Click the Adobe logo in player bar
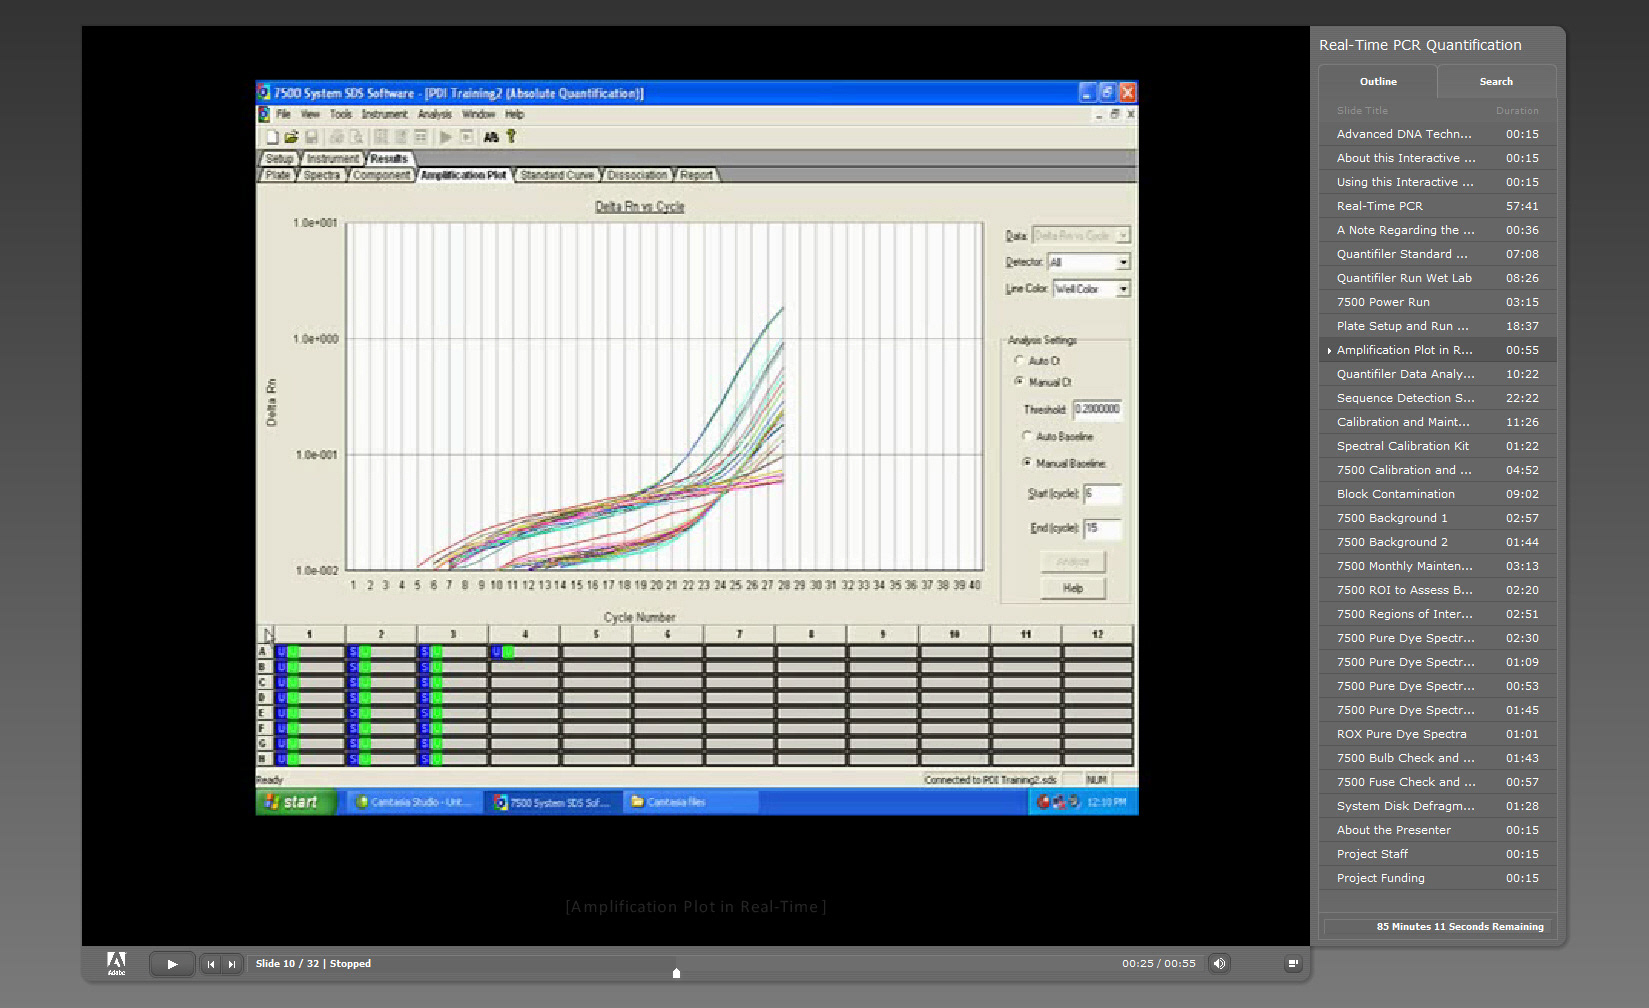 (x=117, y=963)
